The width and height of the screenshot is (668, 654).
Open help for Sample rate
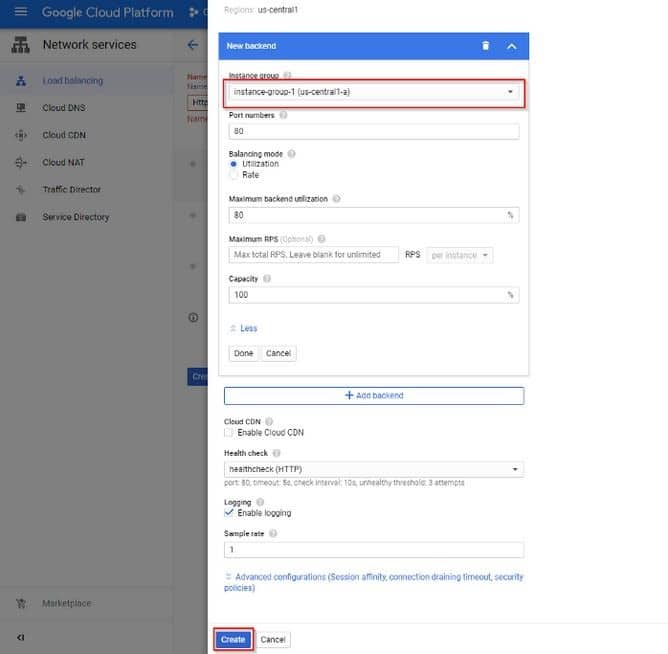tap(273, 533)
